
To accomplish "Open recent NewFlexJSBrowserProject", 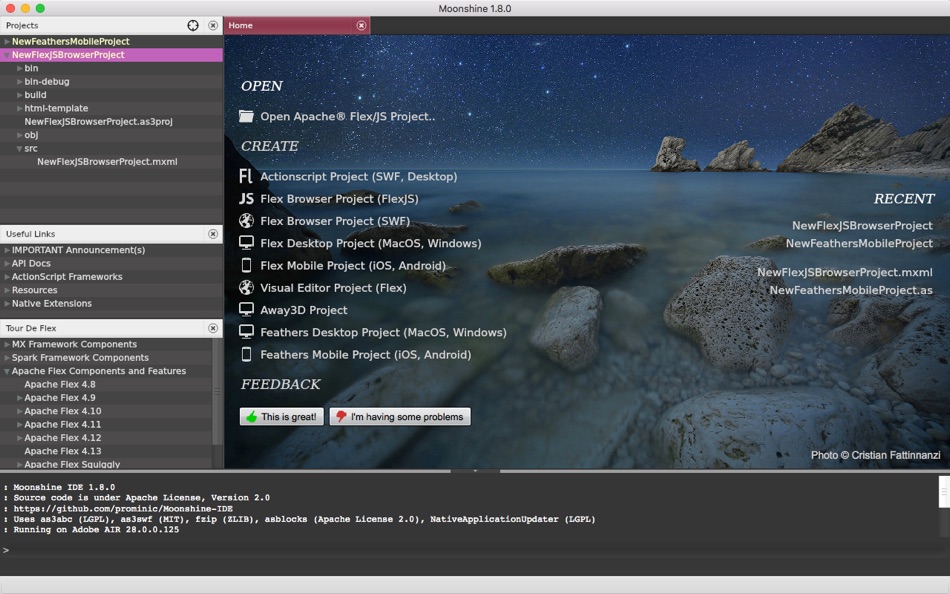I will click(x=862, y=225).
